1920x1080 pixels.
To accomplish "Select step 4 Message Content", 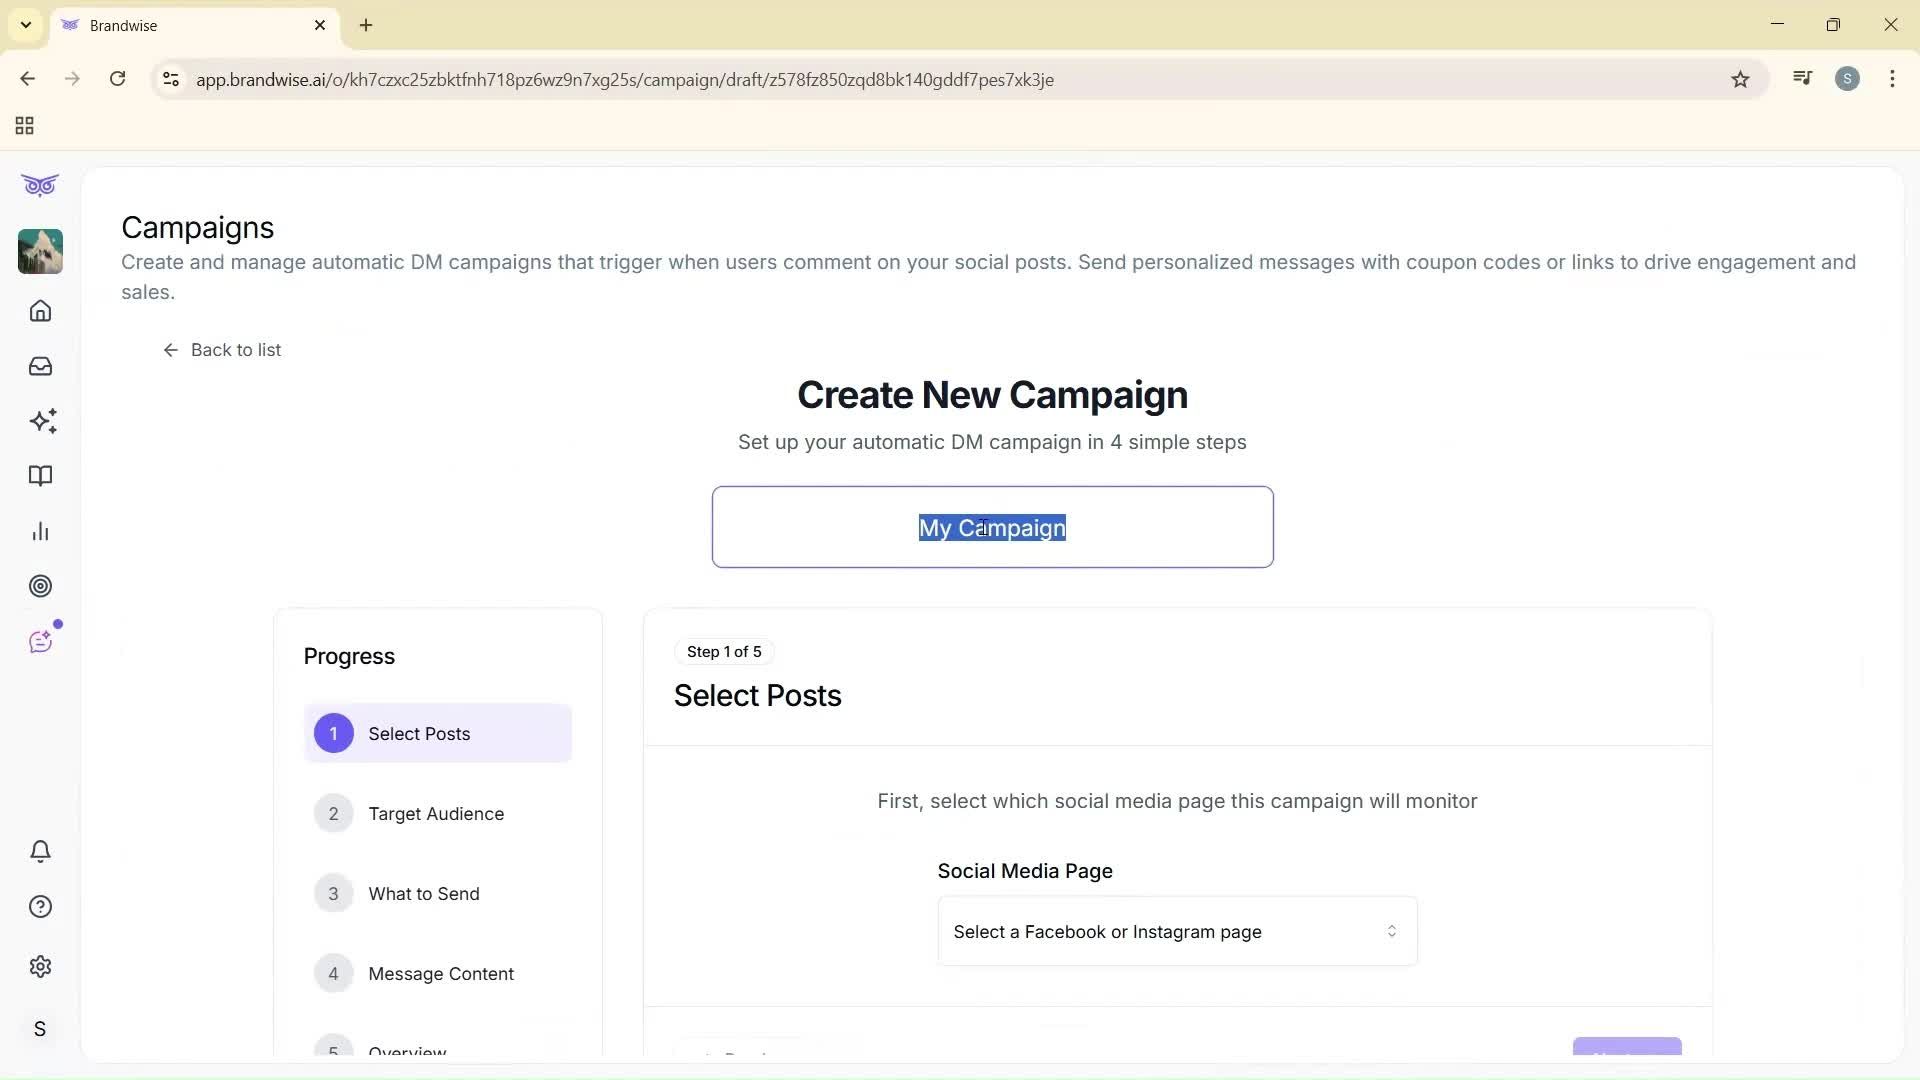I will [441, 973].
